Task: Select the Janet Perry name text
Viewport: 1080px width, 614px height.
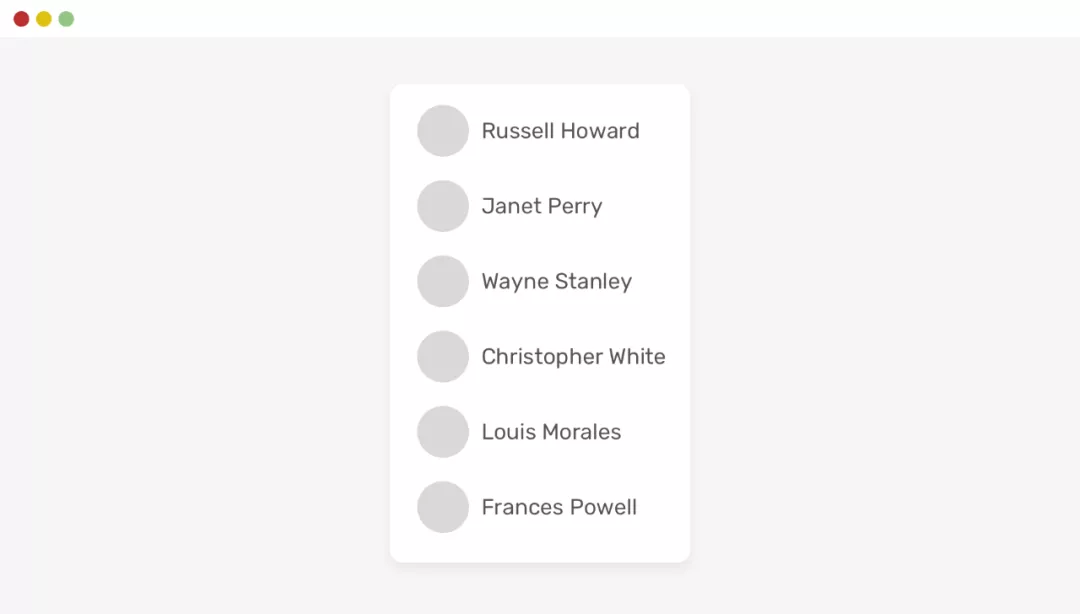Action: click(x=541, y=206)
